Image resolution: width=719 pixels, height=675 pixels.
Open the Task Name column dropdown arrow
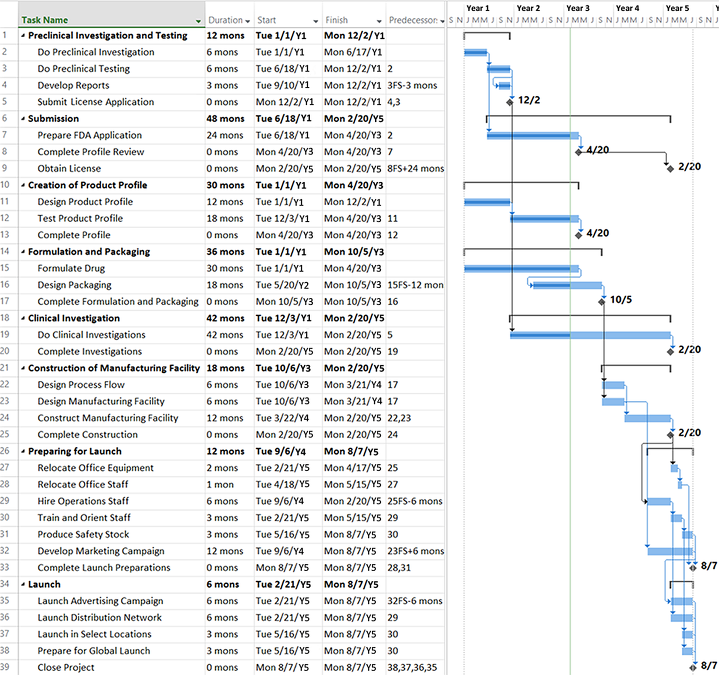tap(198, 20)
